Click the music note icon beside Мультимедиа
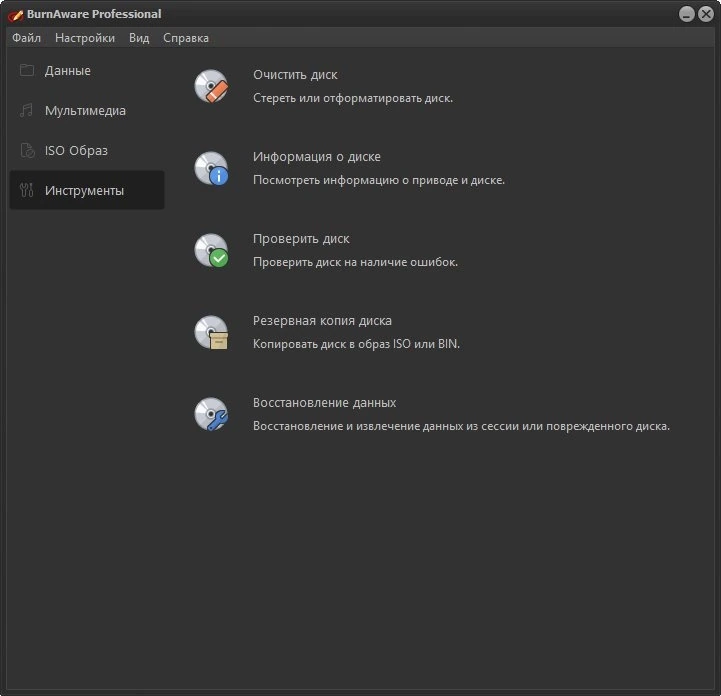This screenshot has width=721, height=696. (27, 110)
